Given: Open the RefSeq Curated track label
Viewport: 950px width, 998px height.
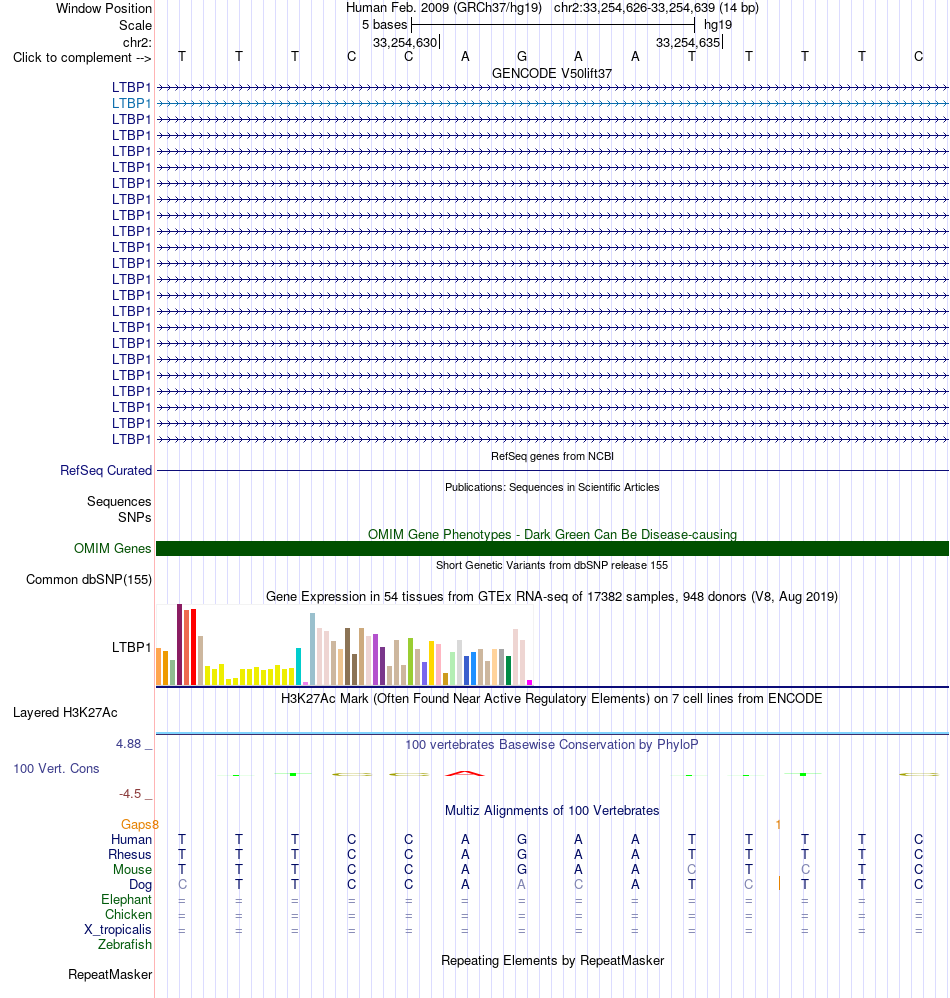Looking at the screenshot, I should pyautogui.click(x=106, y=470).
